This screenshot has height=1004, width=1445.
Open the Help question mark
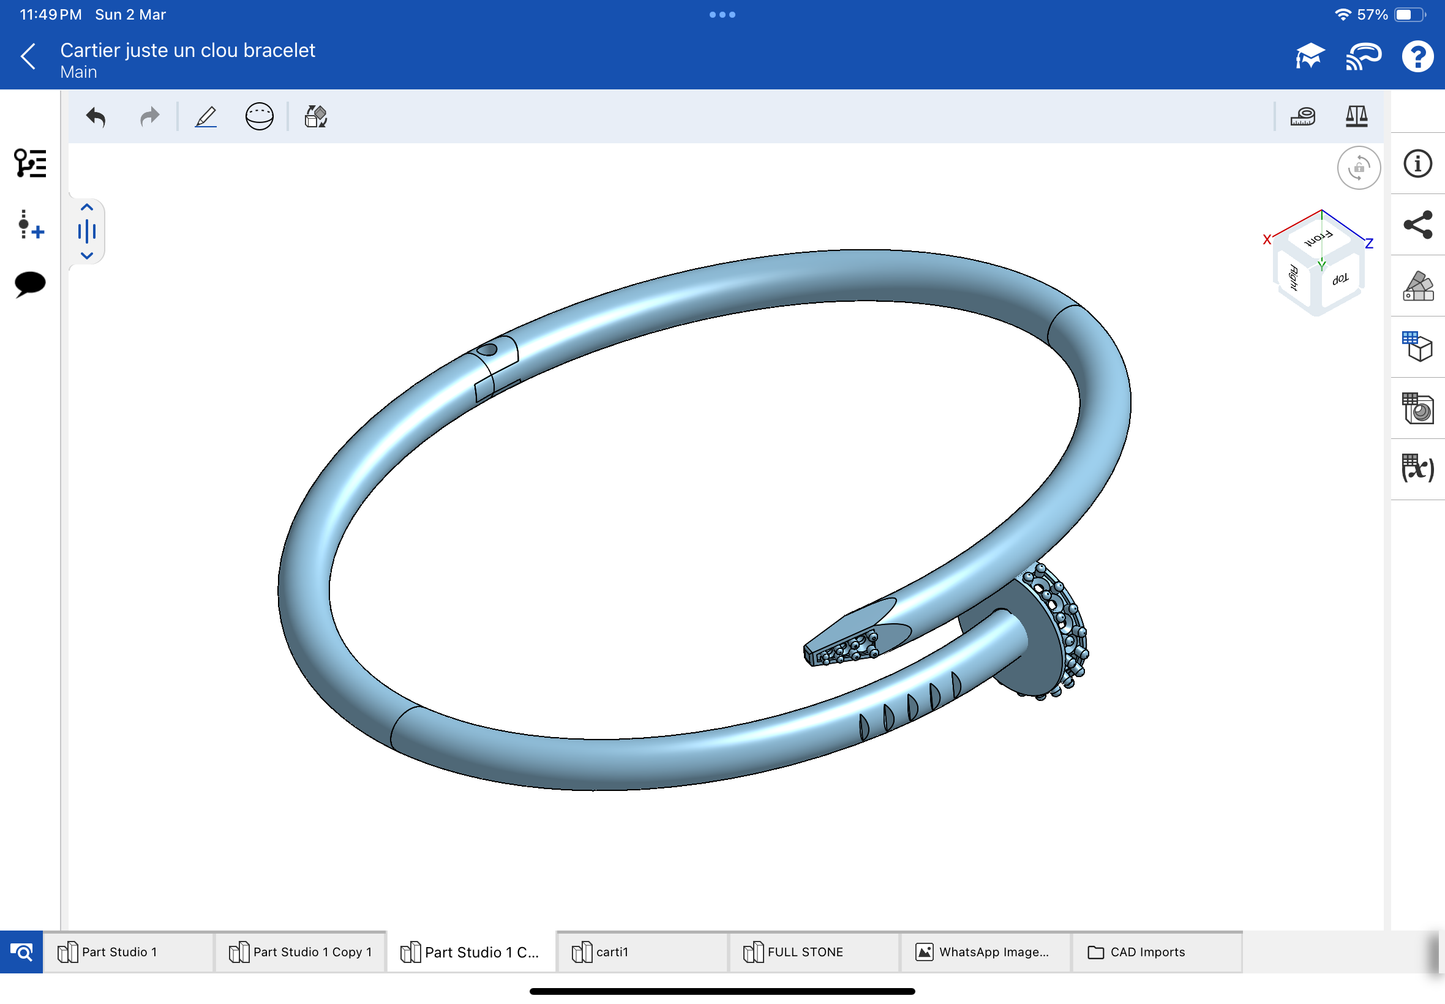tap(1417, 57)
